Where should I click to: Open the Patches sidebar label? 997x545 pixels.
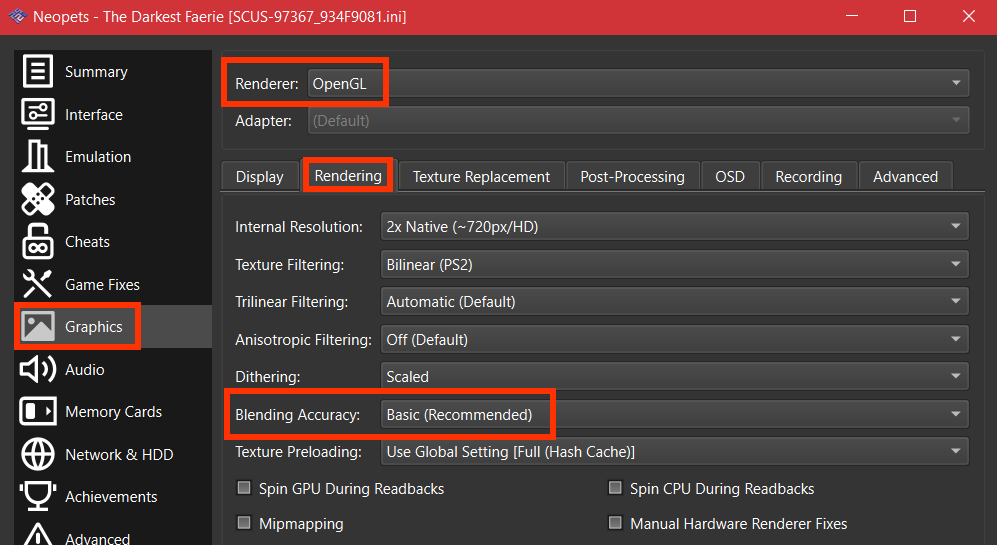tap(90, 199)
